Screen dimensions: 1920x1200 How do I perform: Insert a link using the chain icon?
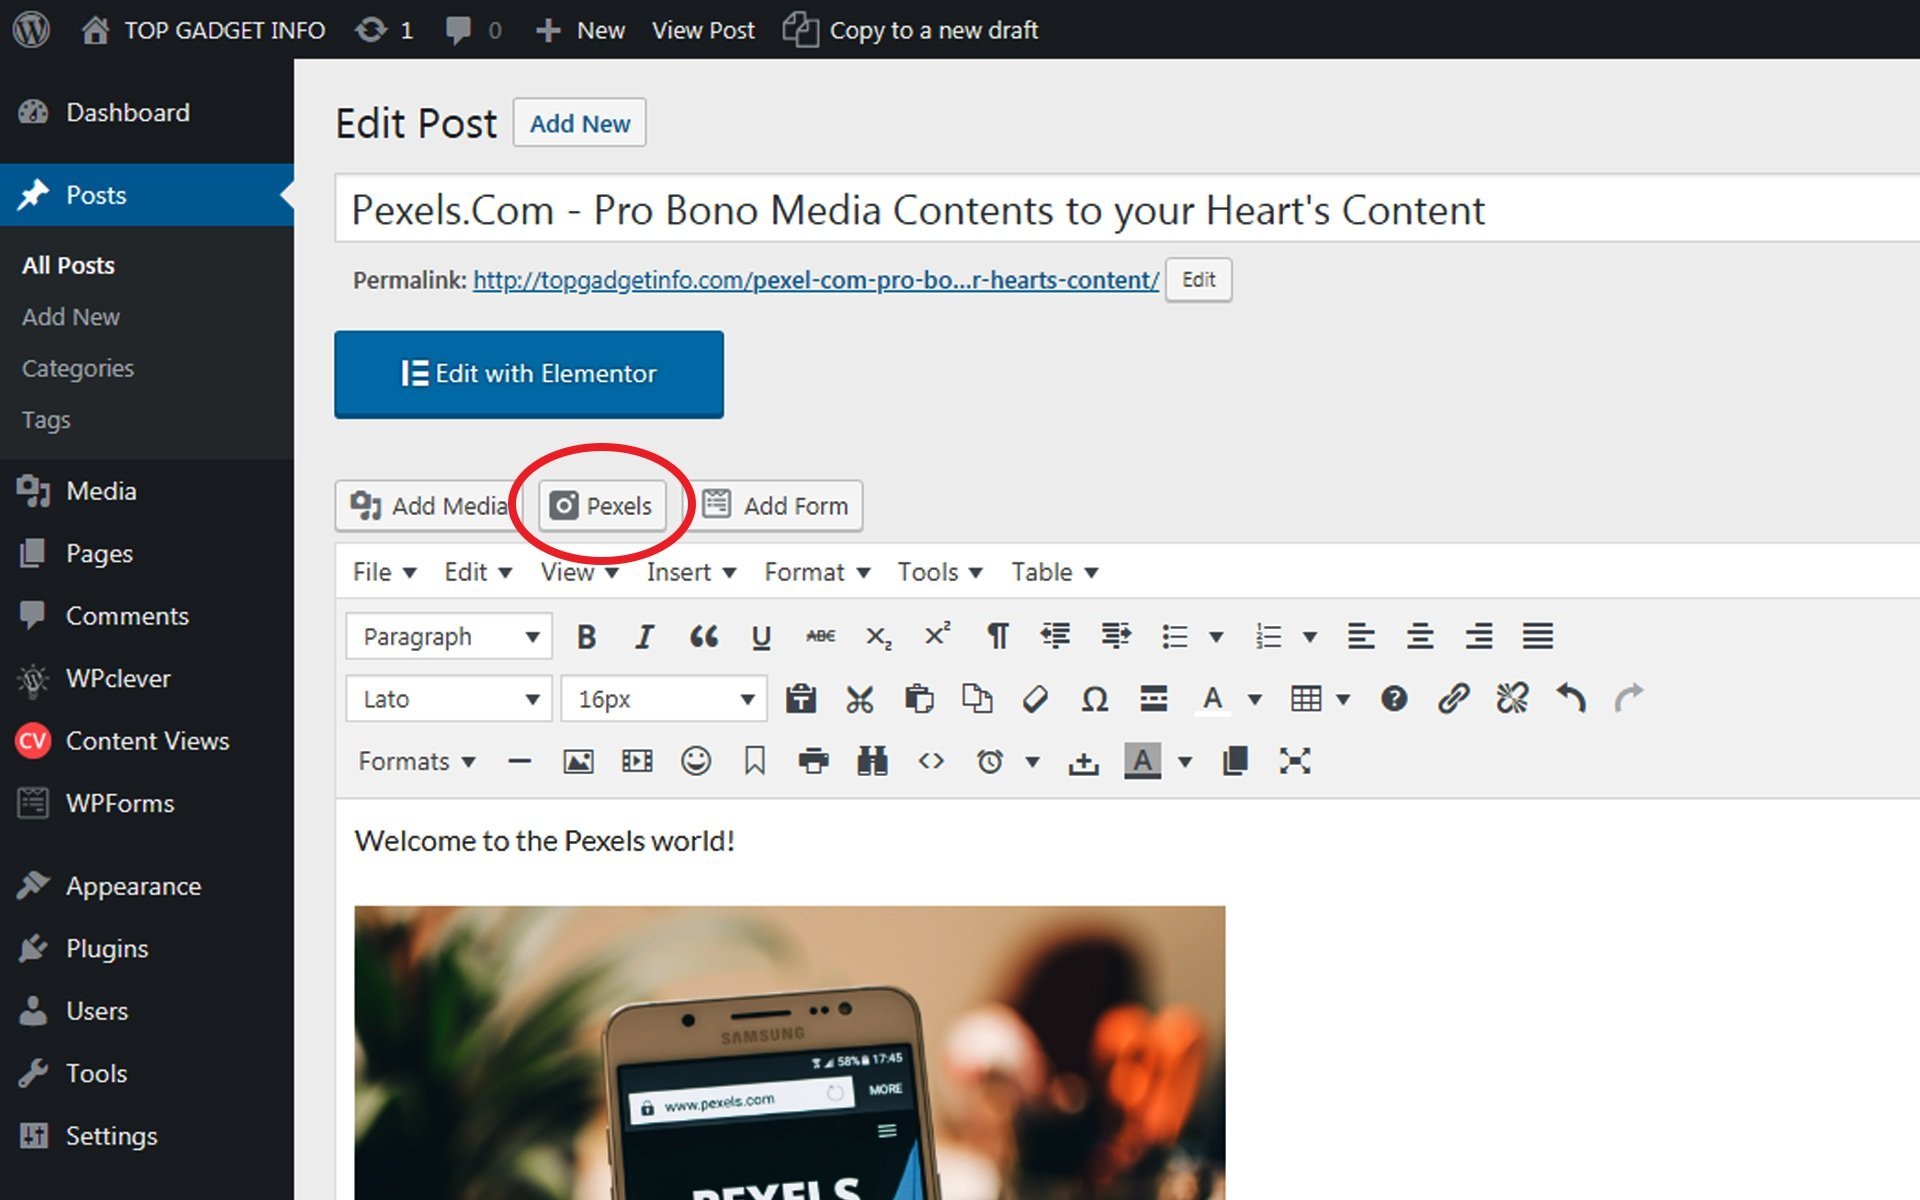click(1453, 699)
